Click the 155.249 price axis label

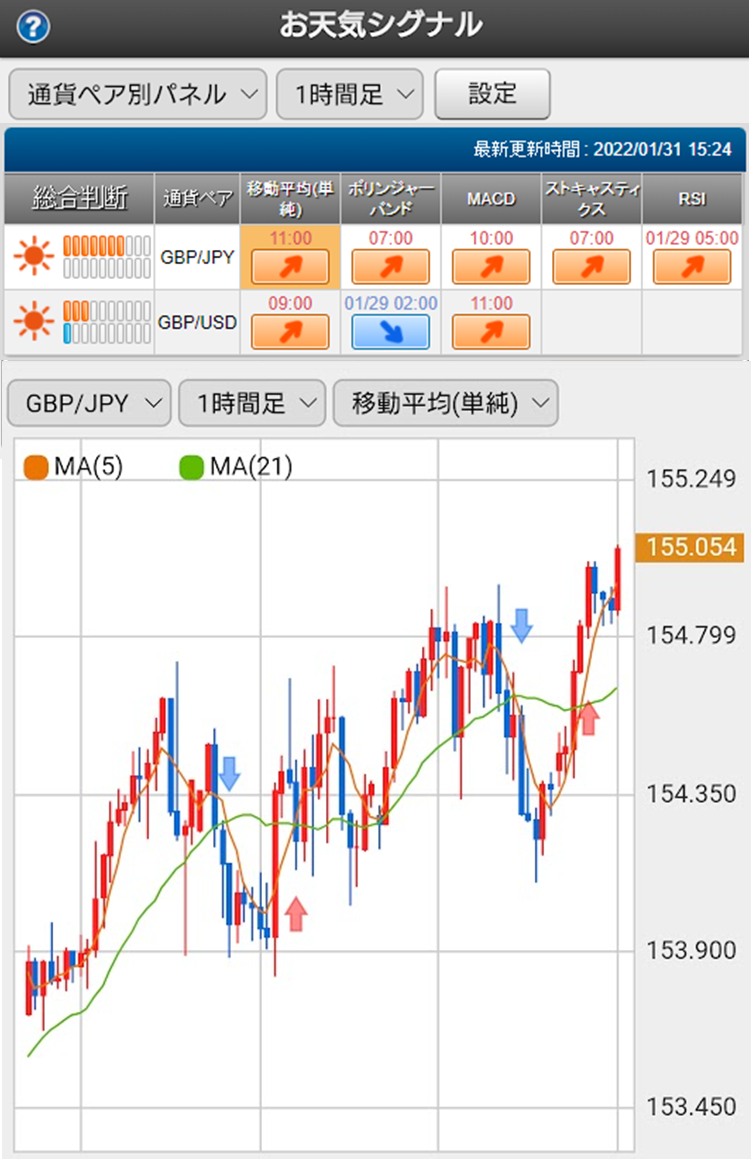click(x=691, y=479)
